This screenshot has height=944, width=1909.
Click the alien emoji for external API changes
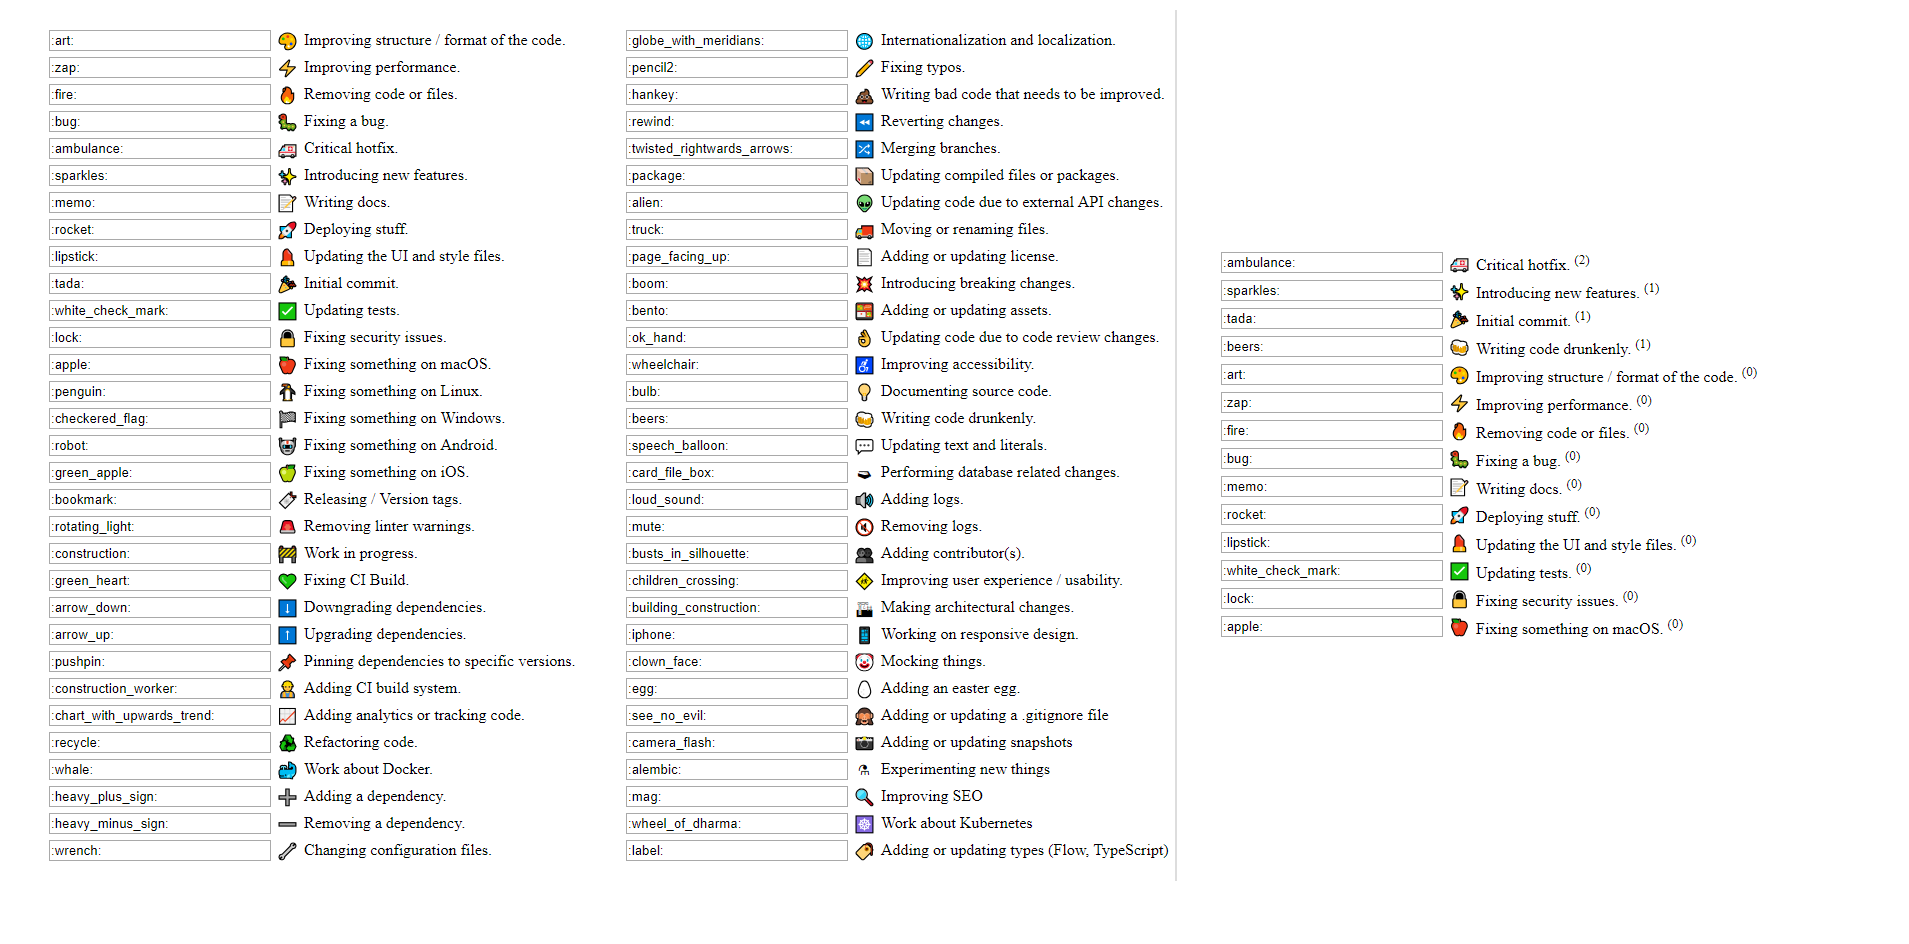coord(864,203)
